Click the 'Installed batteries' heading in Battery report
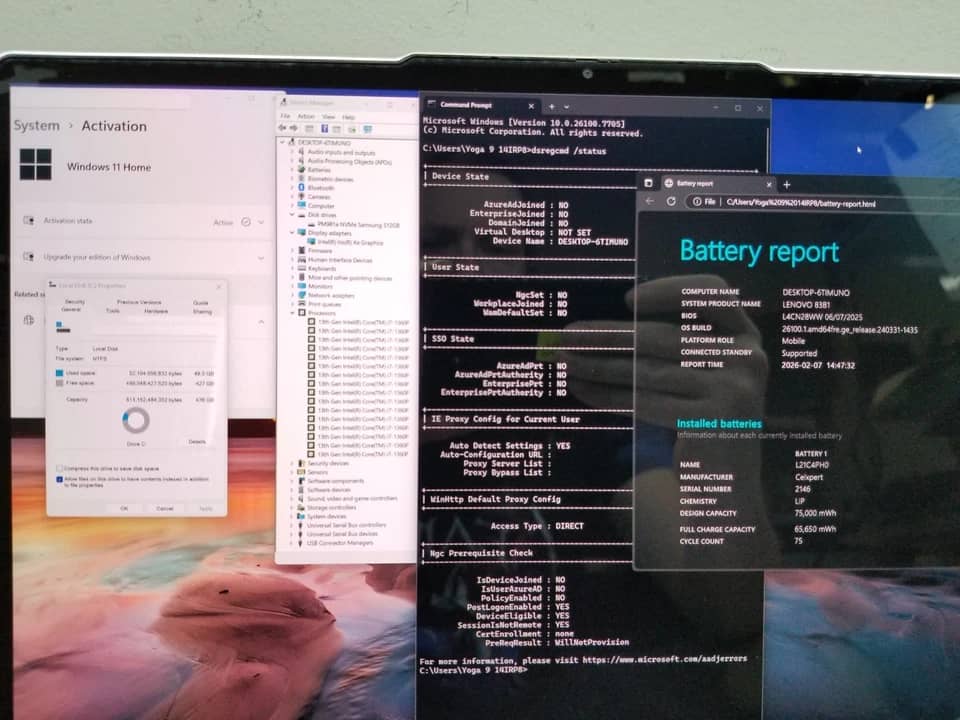 719,423
